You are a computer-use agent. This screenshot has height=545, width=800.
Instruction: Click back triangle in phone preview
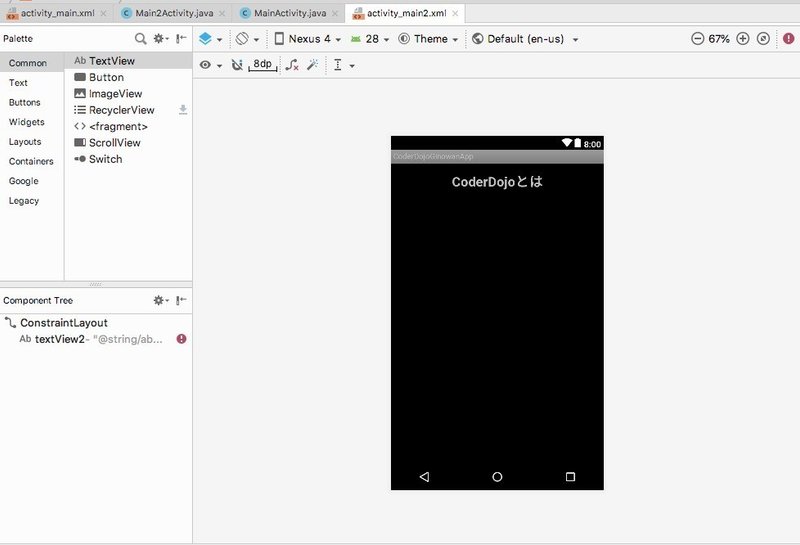pyautogui.click(x=424, y=477)
